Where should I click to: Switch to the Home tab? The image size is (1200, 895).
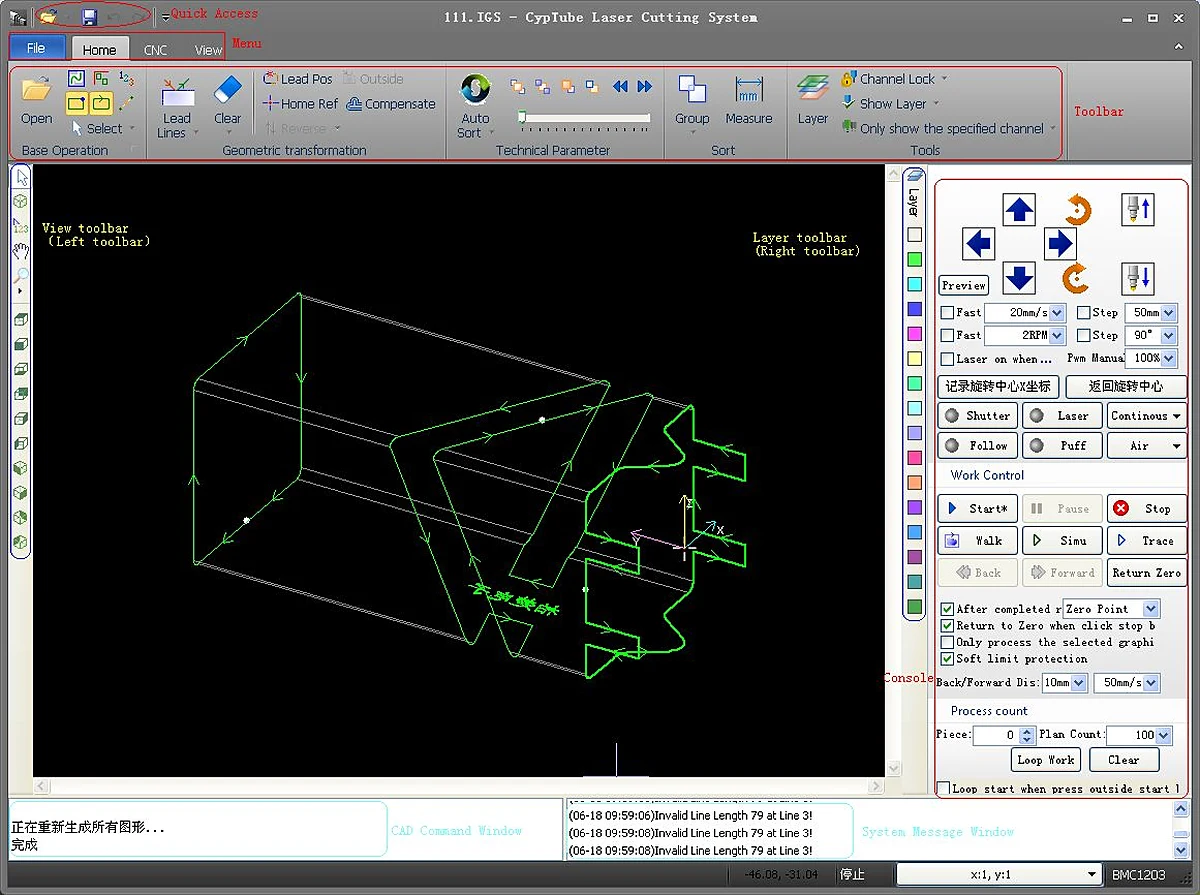[100, 50]
